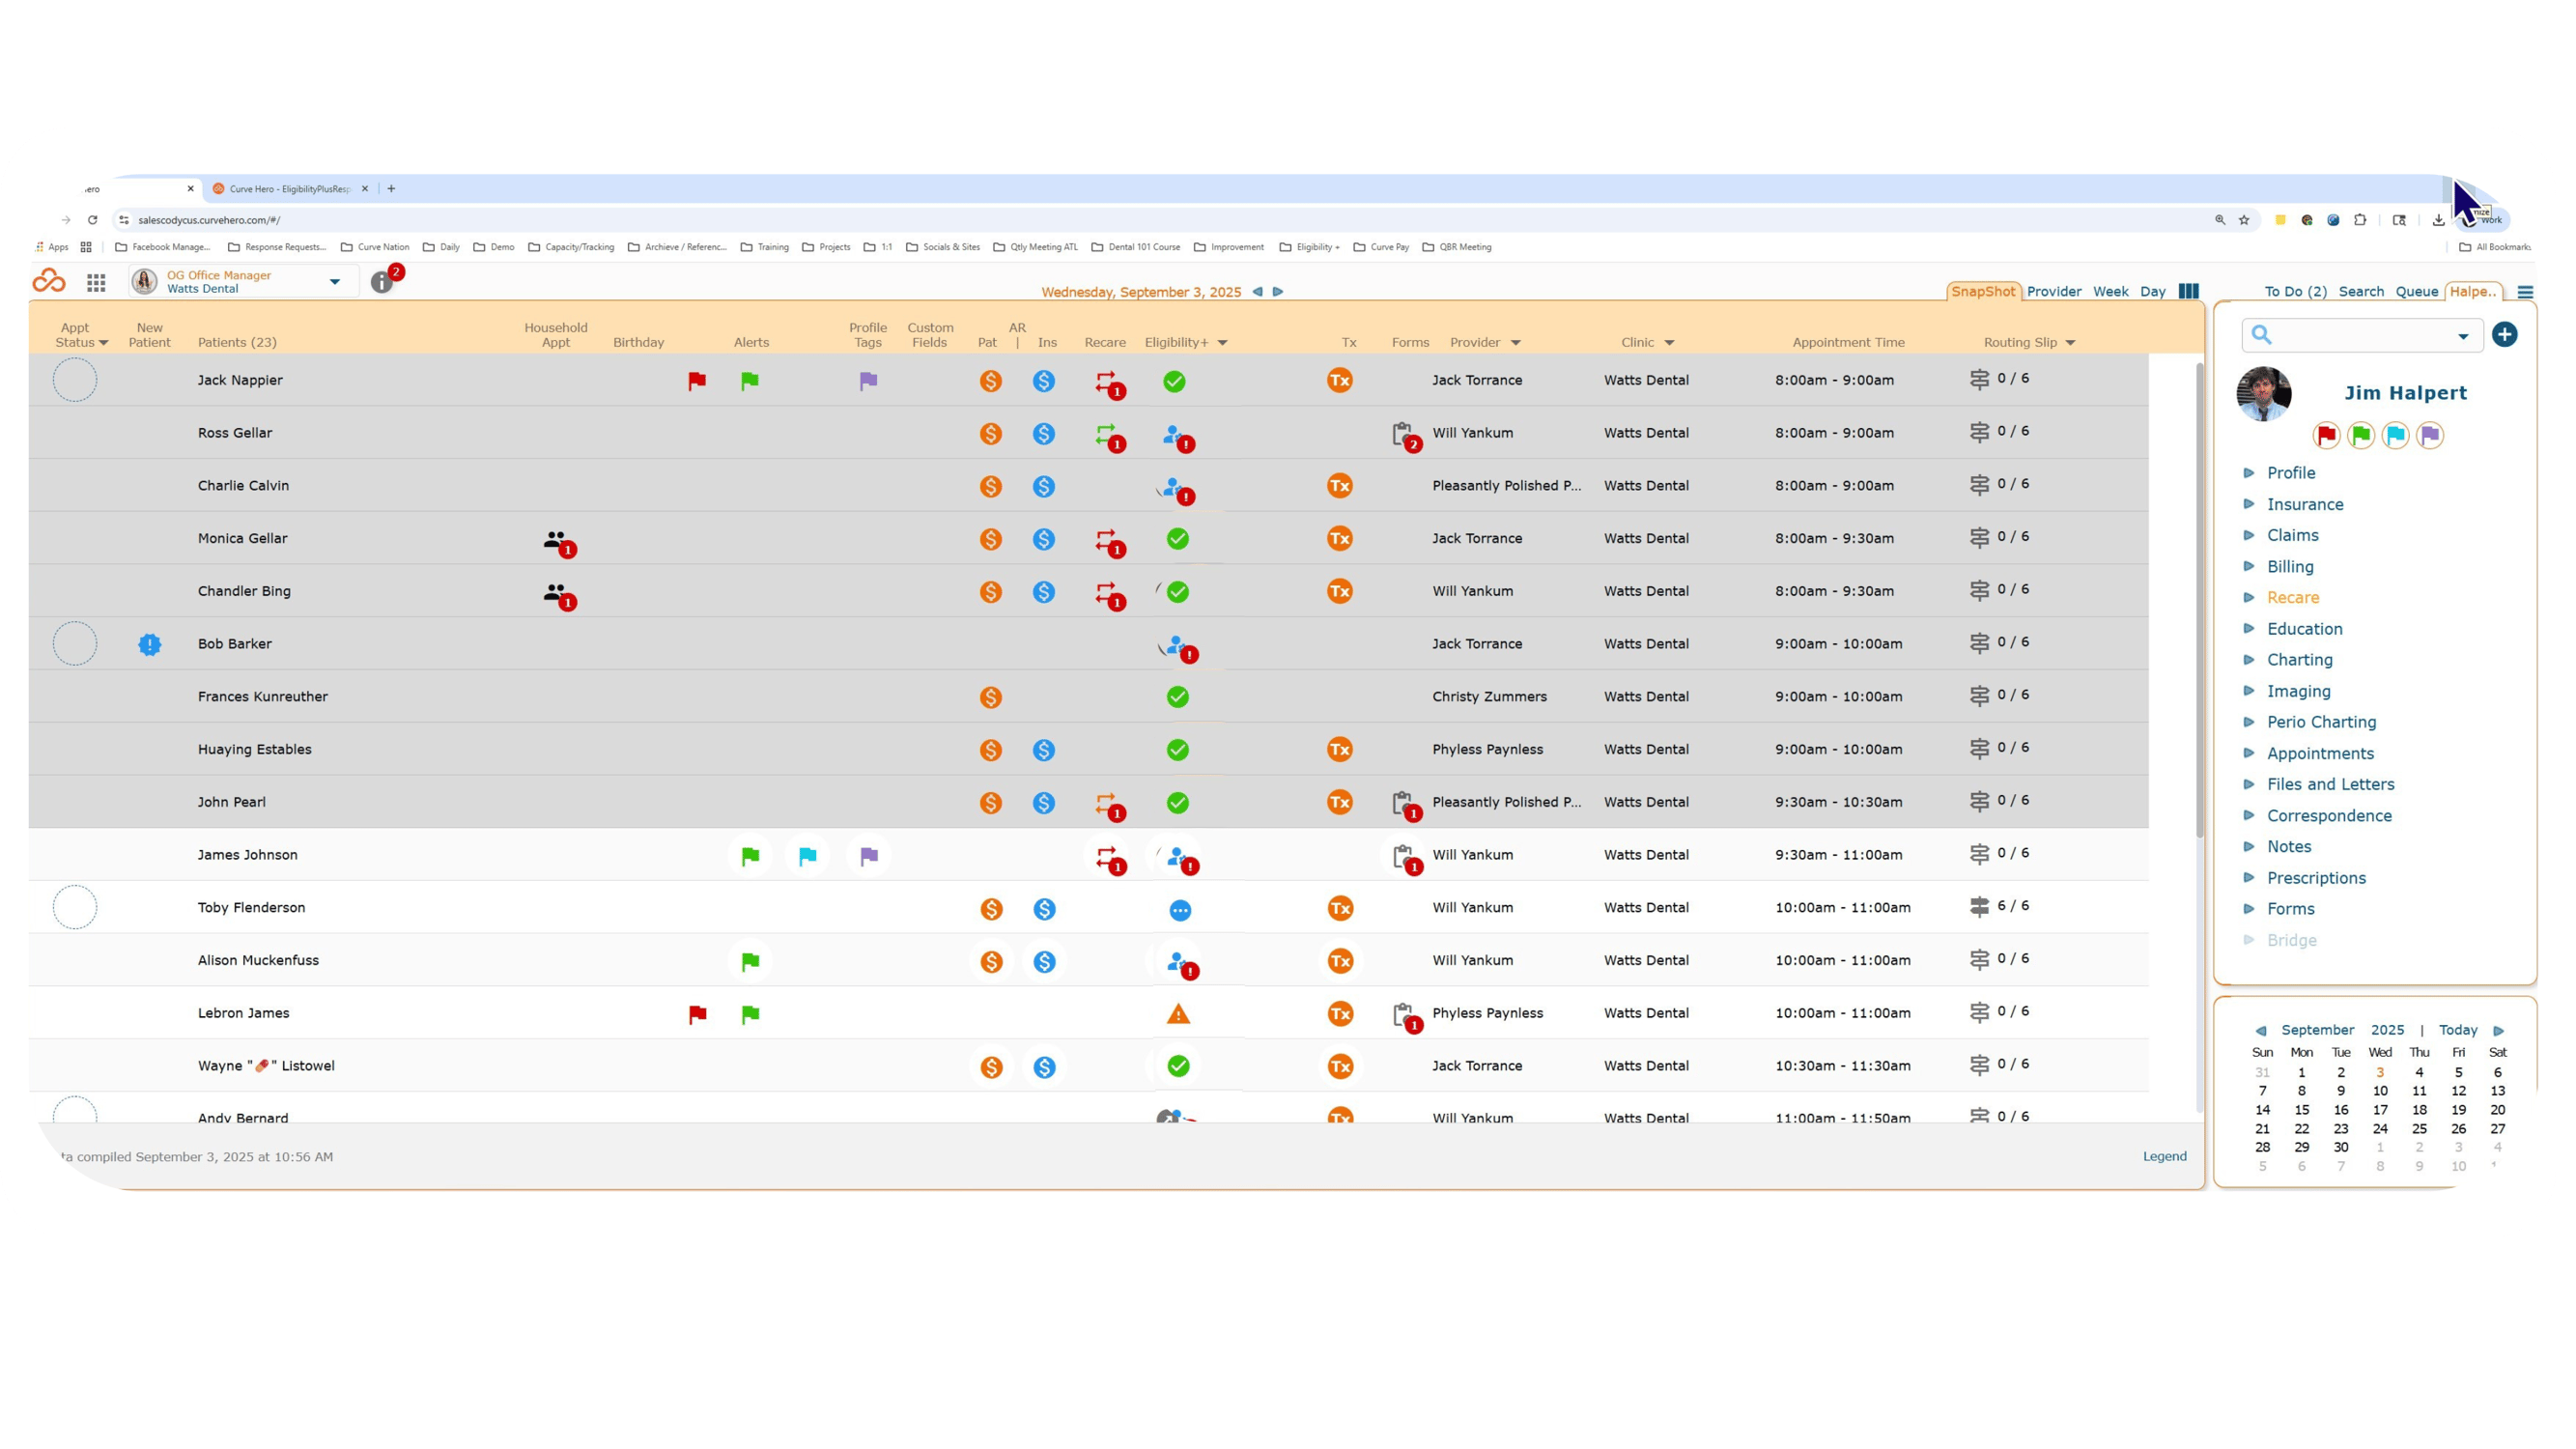Switch to the Week view tab
Viewport: 2576px width, 1449px height.
[2110, 291]
